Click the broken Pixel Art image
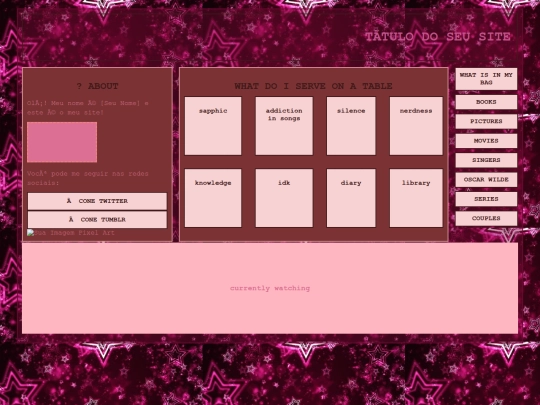Screen dimensions: 540x405 pyautogui.click(x=71, y=233)
